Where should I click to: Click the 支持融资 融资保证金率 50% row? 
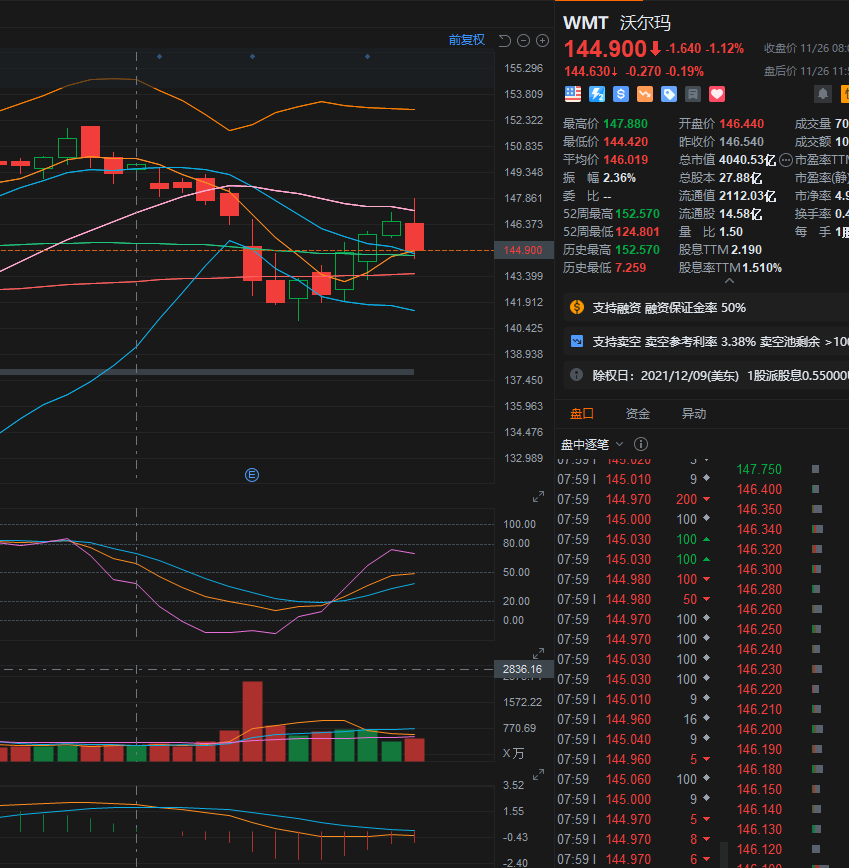(x=706, y=308)
